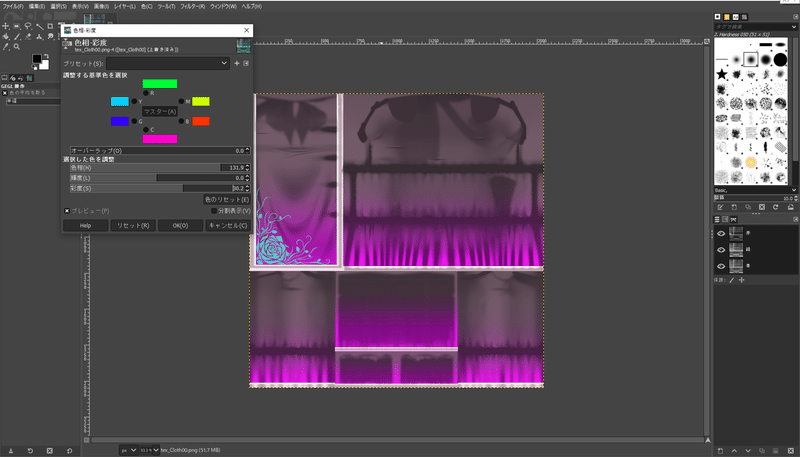
Task: Delete layer icon at bottom right
Action: (x=790, y=451)
